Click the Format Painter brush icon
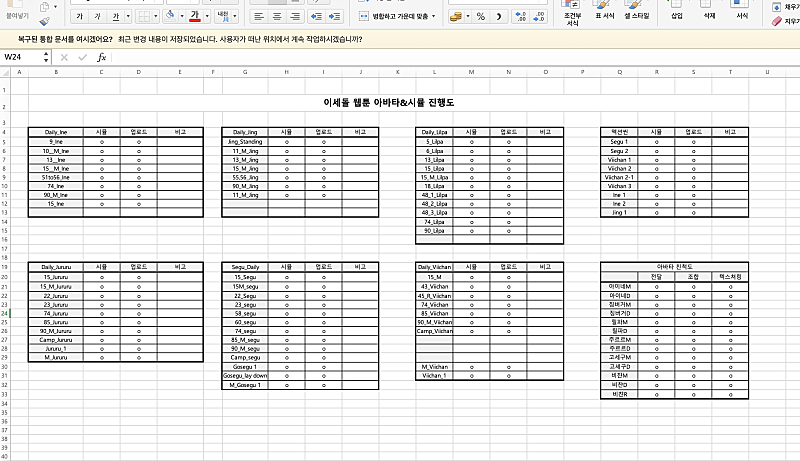This screenshot has width=800, height=461. pyautogui.click(x=44, y=21)
